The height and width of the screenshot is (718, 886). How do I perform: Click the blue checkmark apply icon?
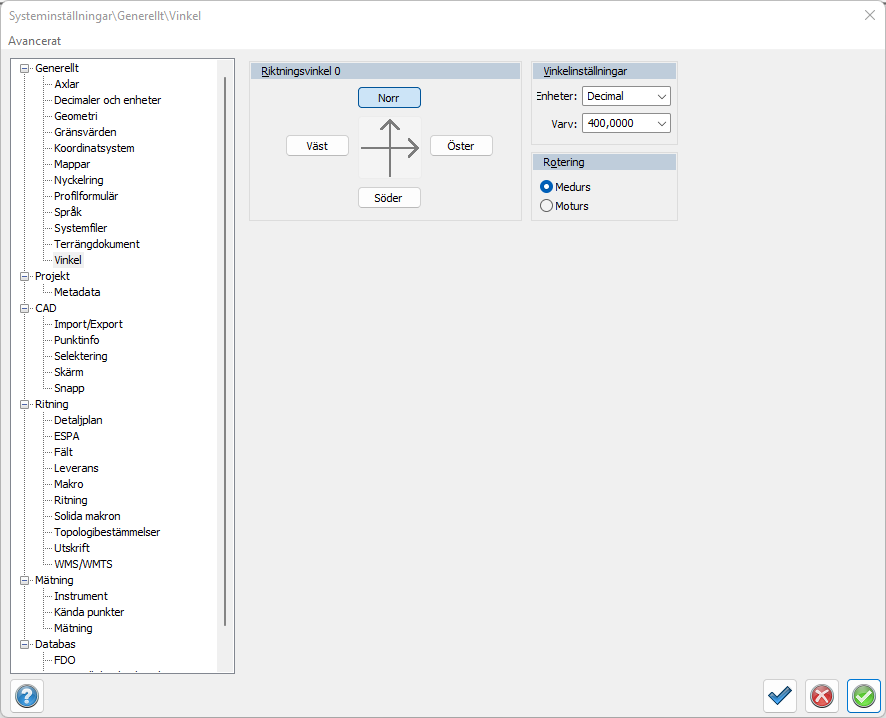[x=780, y=696]
